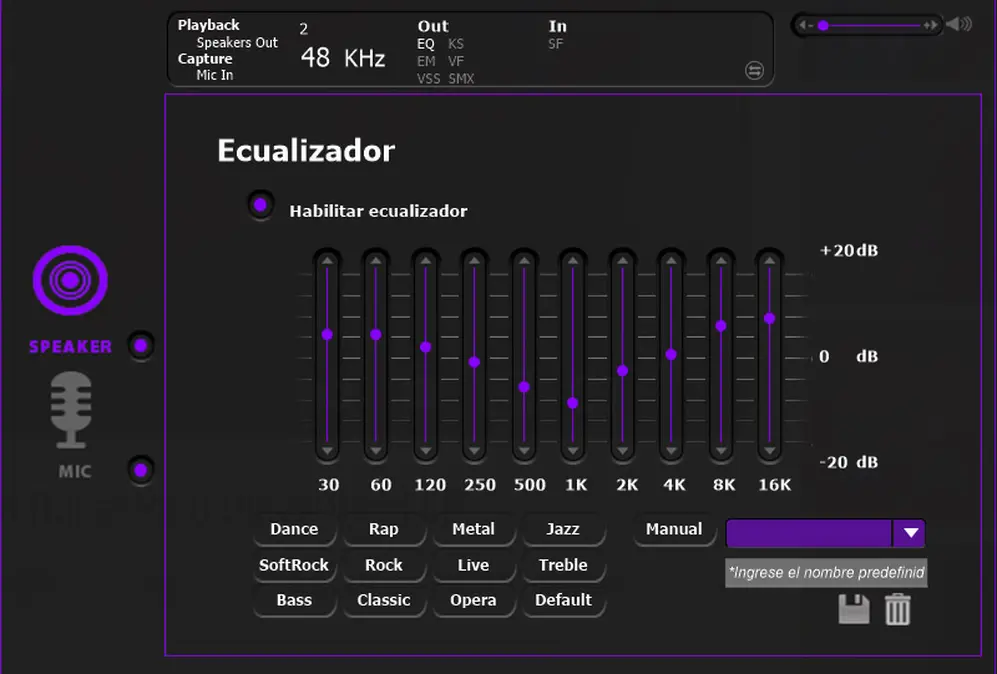Click the 120 Hz band up arrow
This screenshot has width=997, height=674.
click(x=425, y=261)
